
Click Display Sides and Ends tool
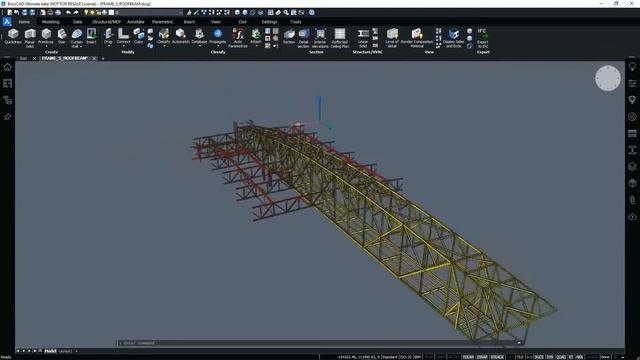point(453,38)
